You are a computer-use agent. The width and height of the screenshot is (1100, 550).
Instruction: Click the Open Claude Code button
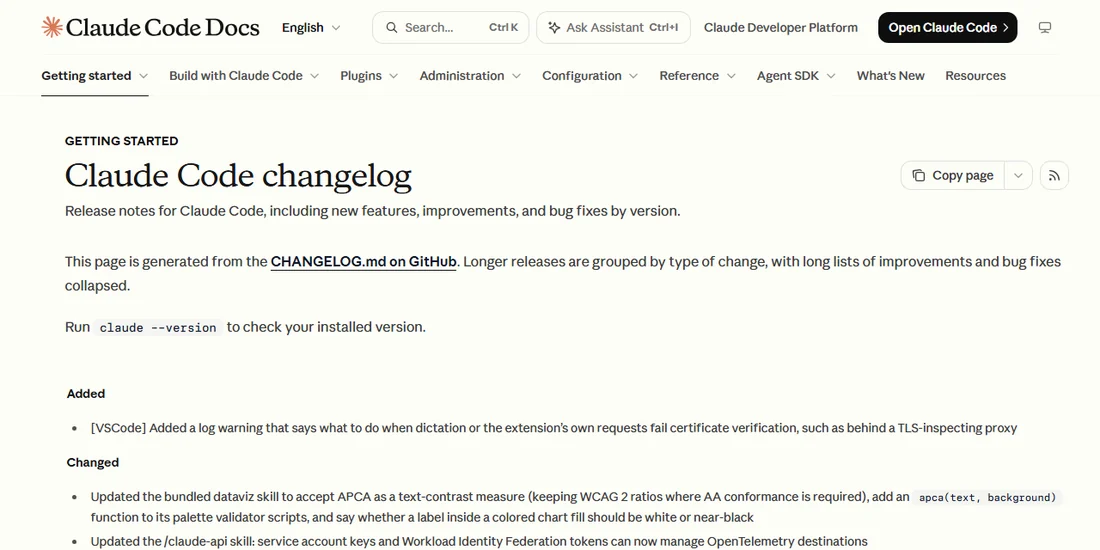[x=948, y=27]
